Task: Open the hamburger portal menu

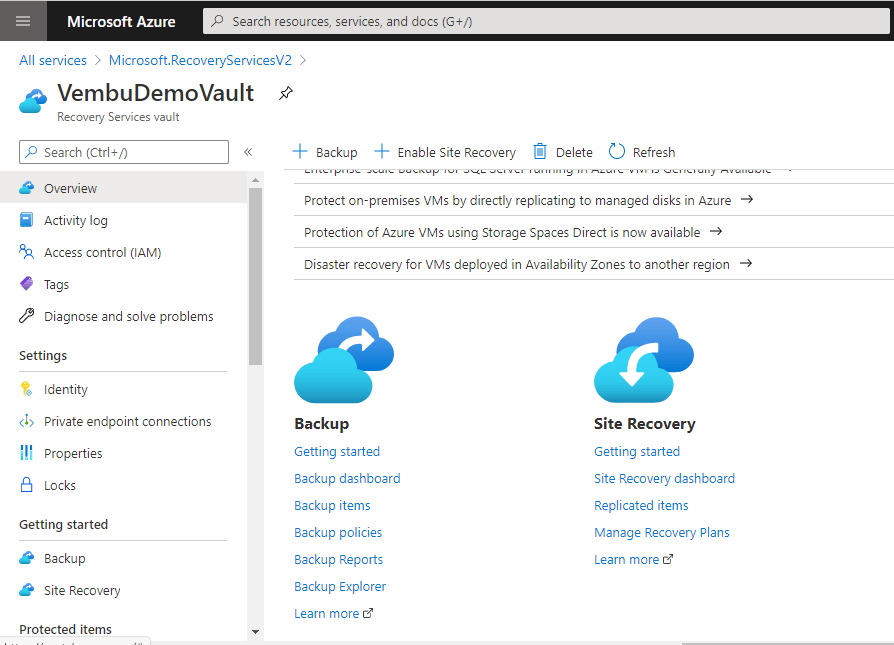Action: (x=23, y=21)
